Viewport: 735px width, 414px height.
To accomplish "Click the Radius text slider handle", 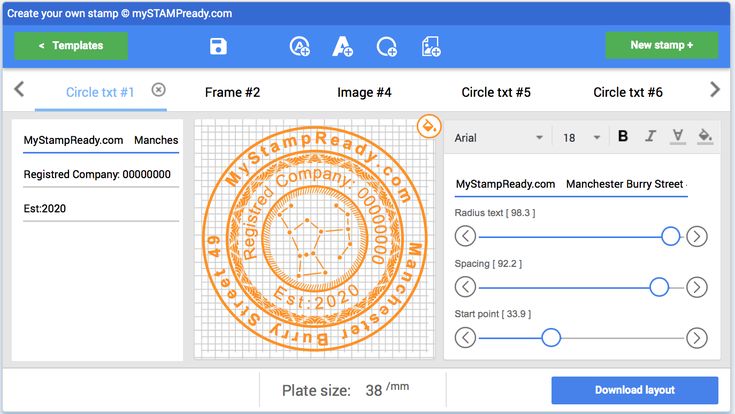I will coord(670,236).
